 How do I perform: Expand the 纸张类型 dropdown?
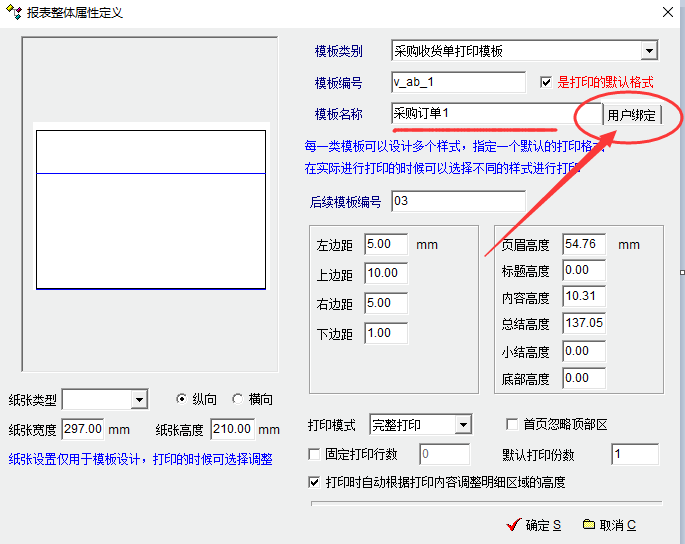139,400
